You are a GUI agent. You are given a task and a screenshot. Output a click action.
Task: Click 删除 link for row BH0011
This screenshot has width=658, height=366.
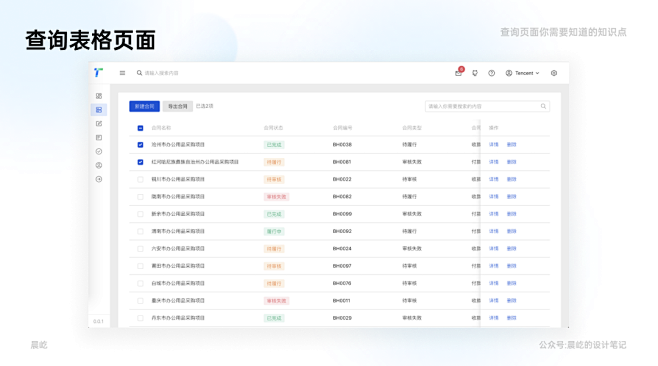pyautogui.click(x=512, y=301)
